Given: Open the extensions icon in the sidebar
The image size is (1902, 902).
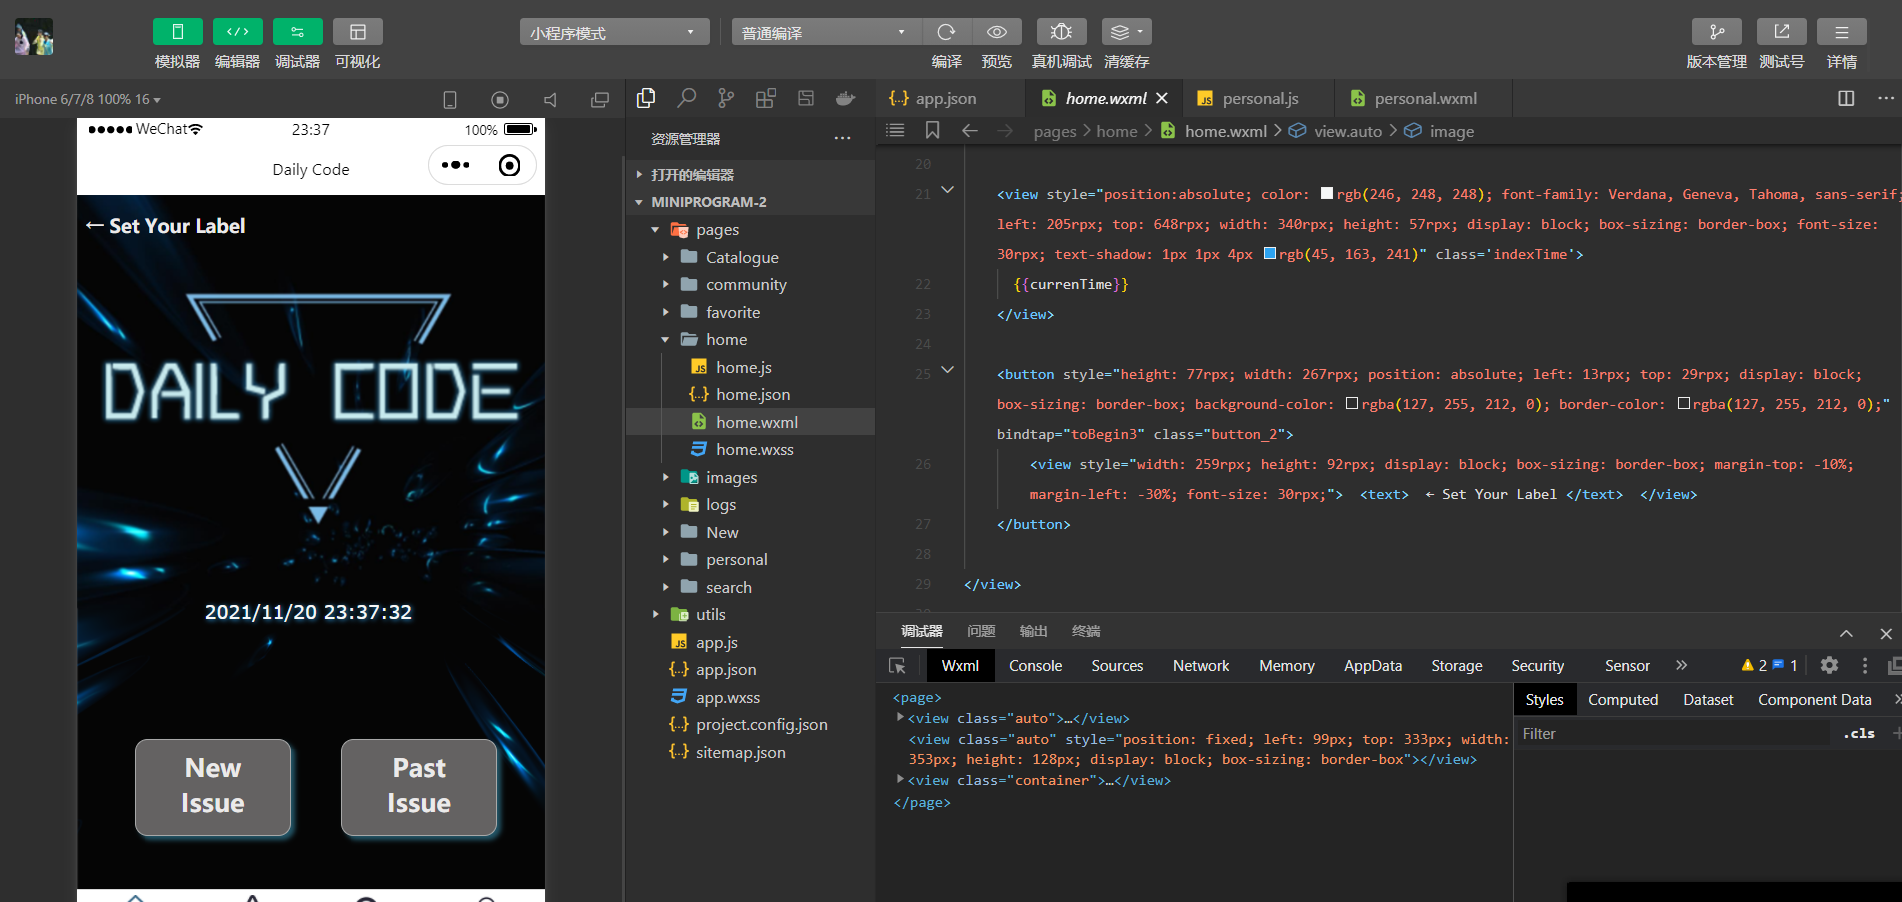Looking at the screenshot, I should tap(766, 98).
